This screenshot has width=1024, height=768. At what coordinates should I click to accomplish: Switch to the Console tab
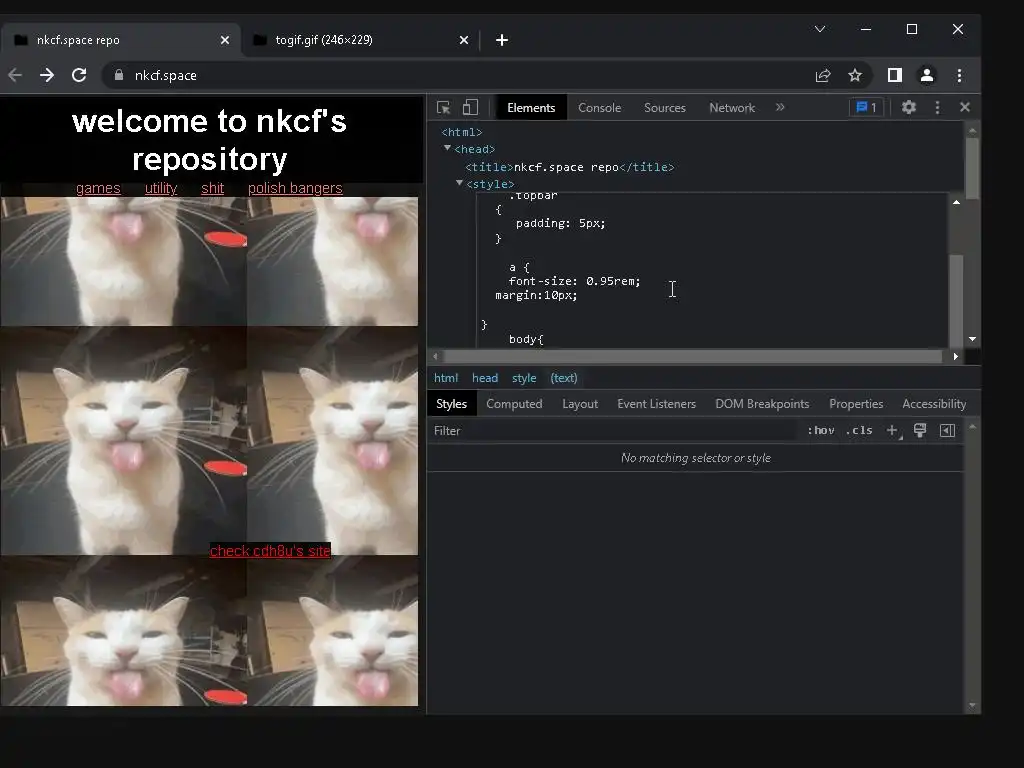pos(599,108)
